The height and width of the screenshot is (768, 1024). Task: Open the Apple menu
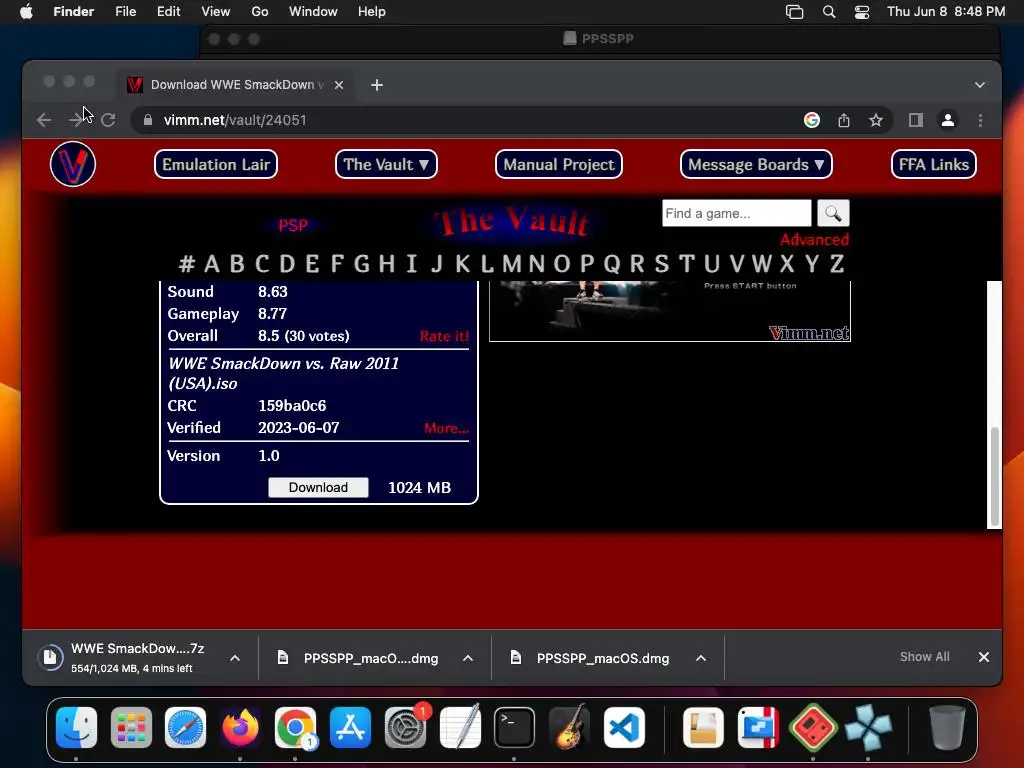26,12
